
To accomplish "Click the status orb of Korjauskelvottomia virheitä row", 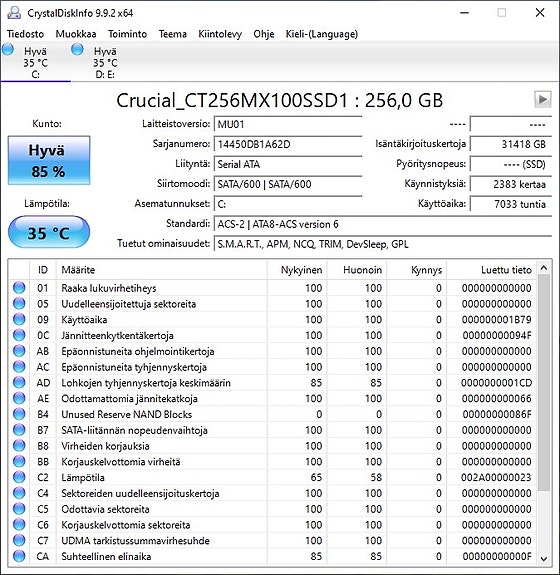I will click(19, 461).
